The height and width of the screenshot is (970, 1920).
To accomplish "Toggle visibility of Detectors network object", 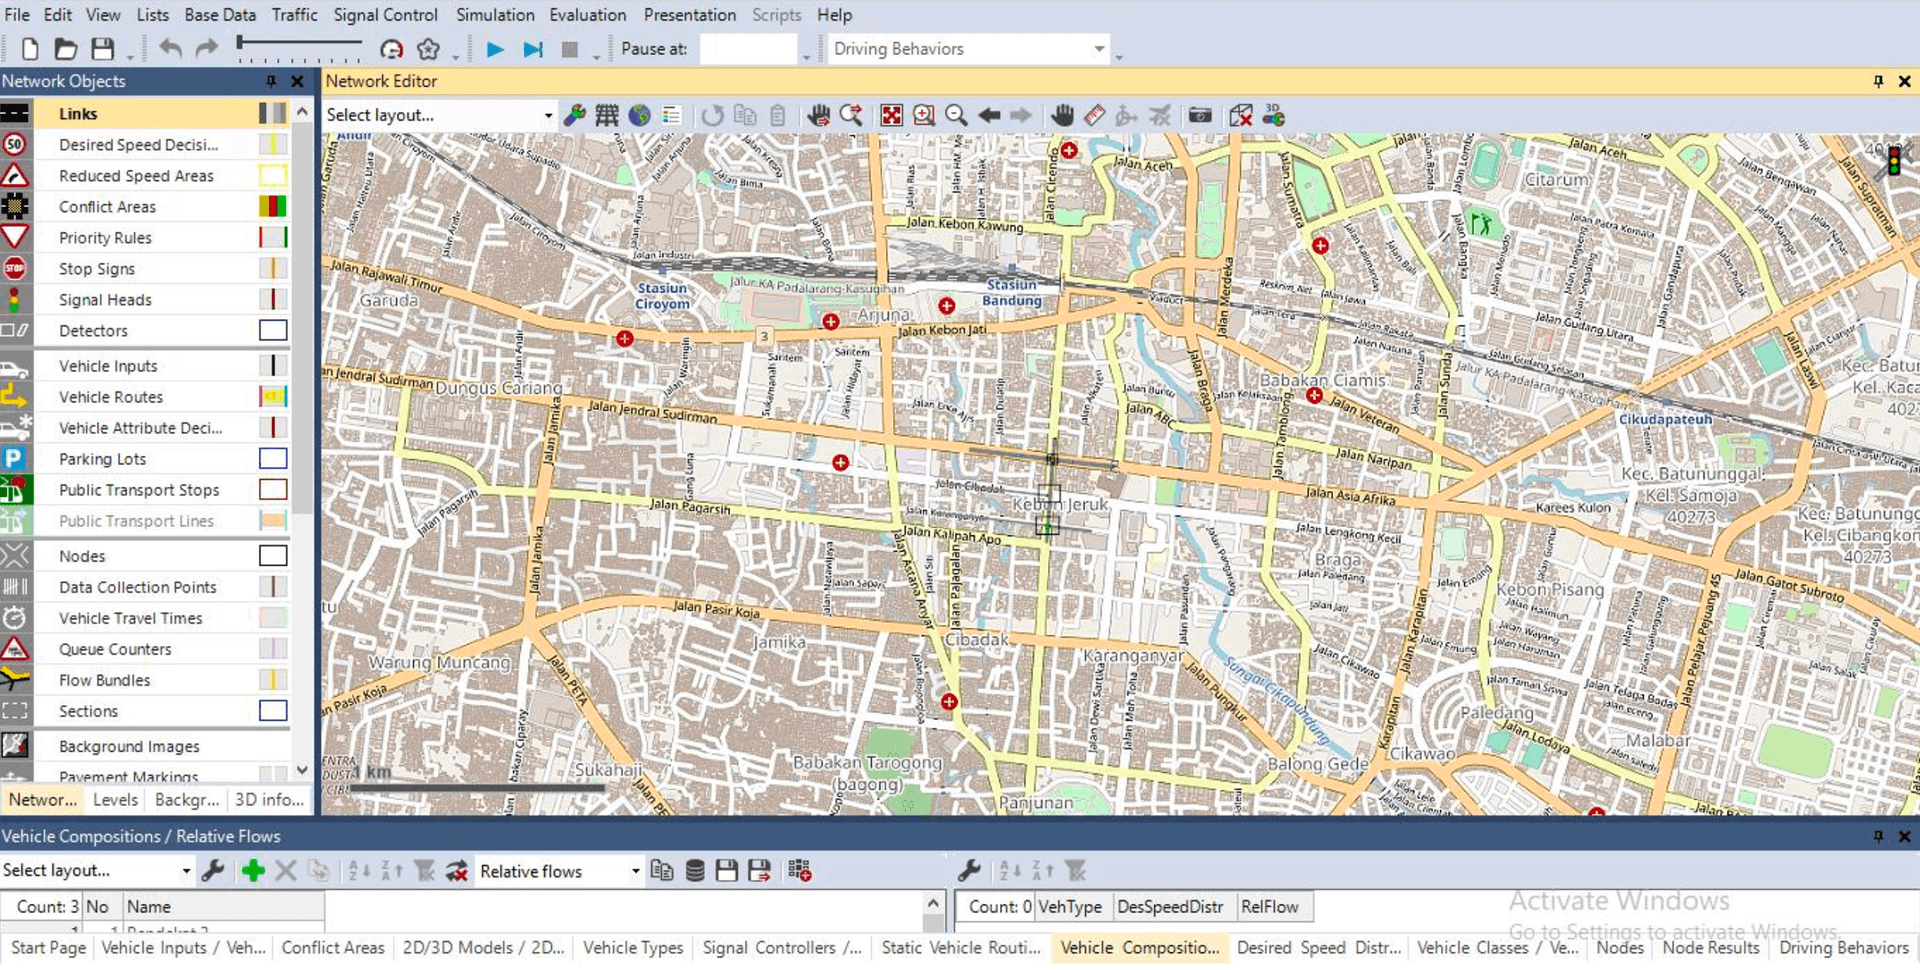I will pos(15,331).
